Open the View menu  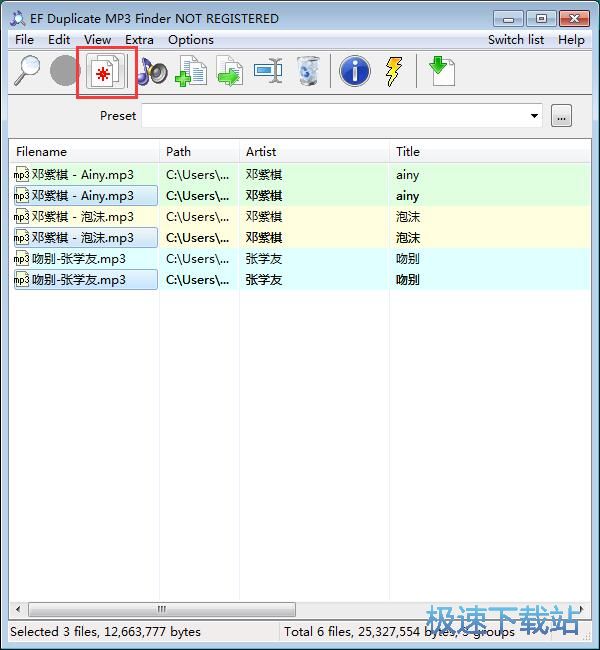[x=97, y=40]
